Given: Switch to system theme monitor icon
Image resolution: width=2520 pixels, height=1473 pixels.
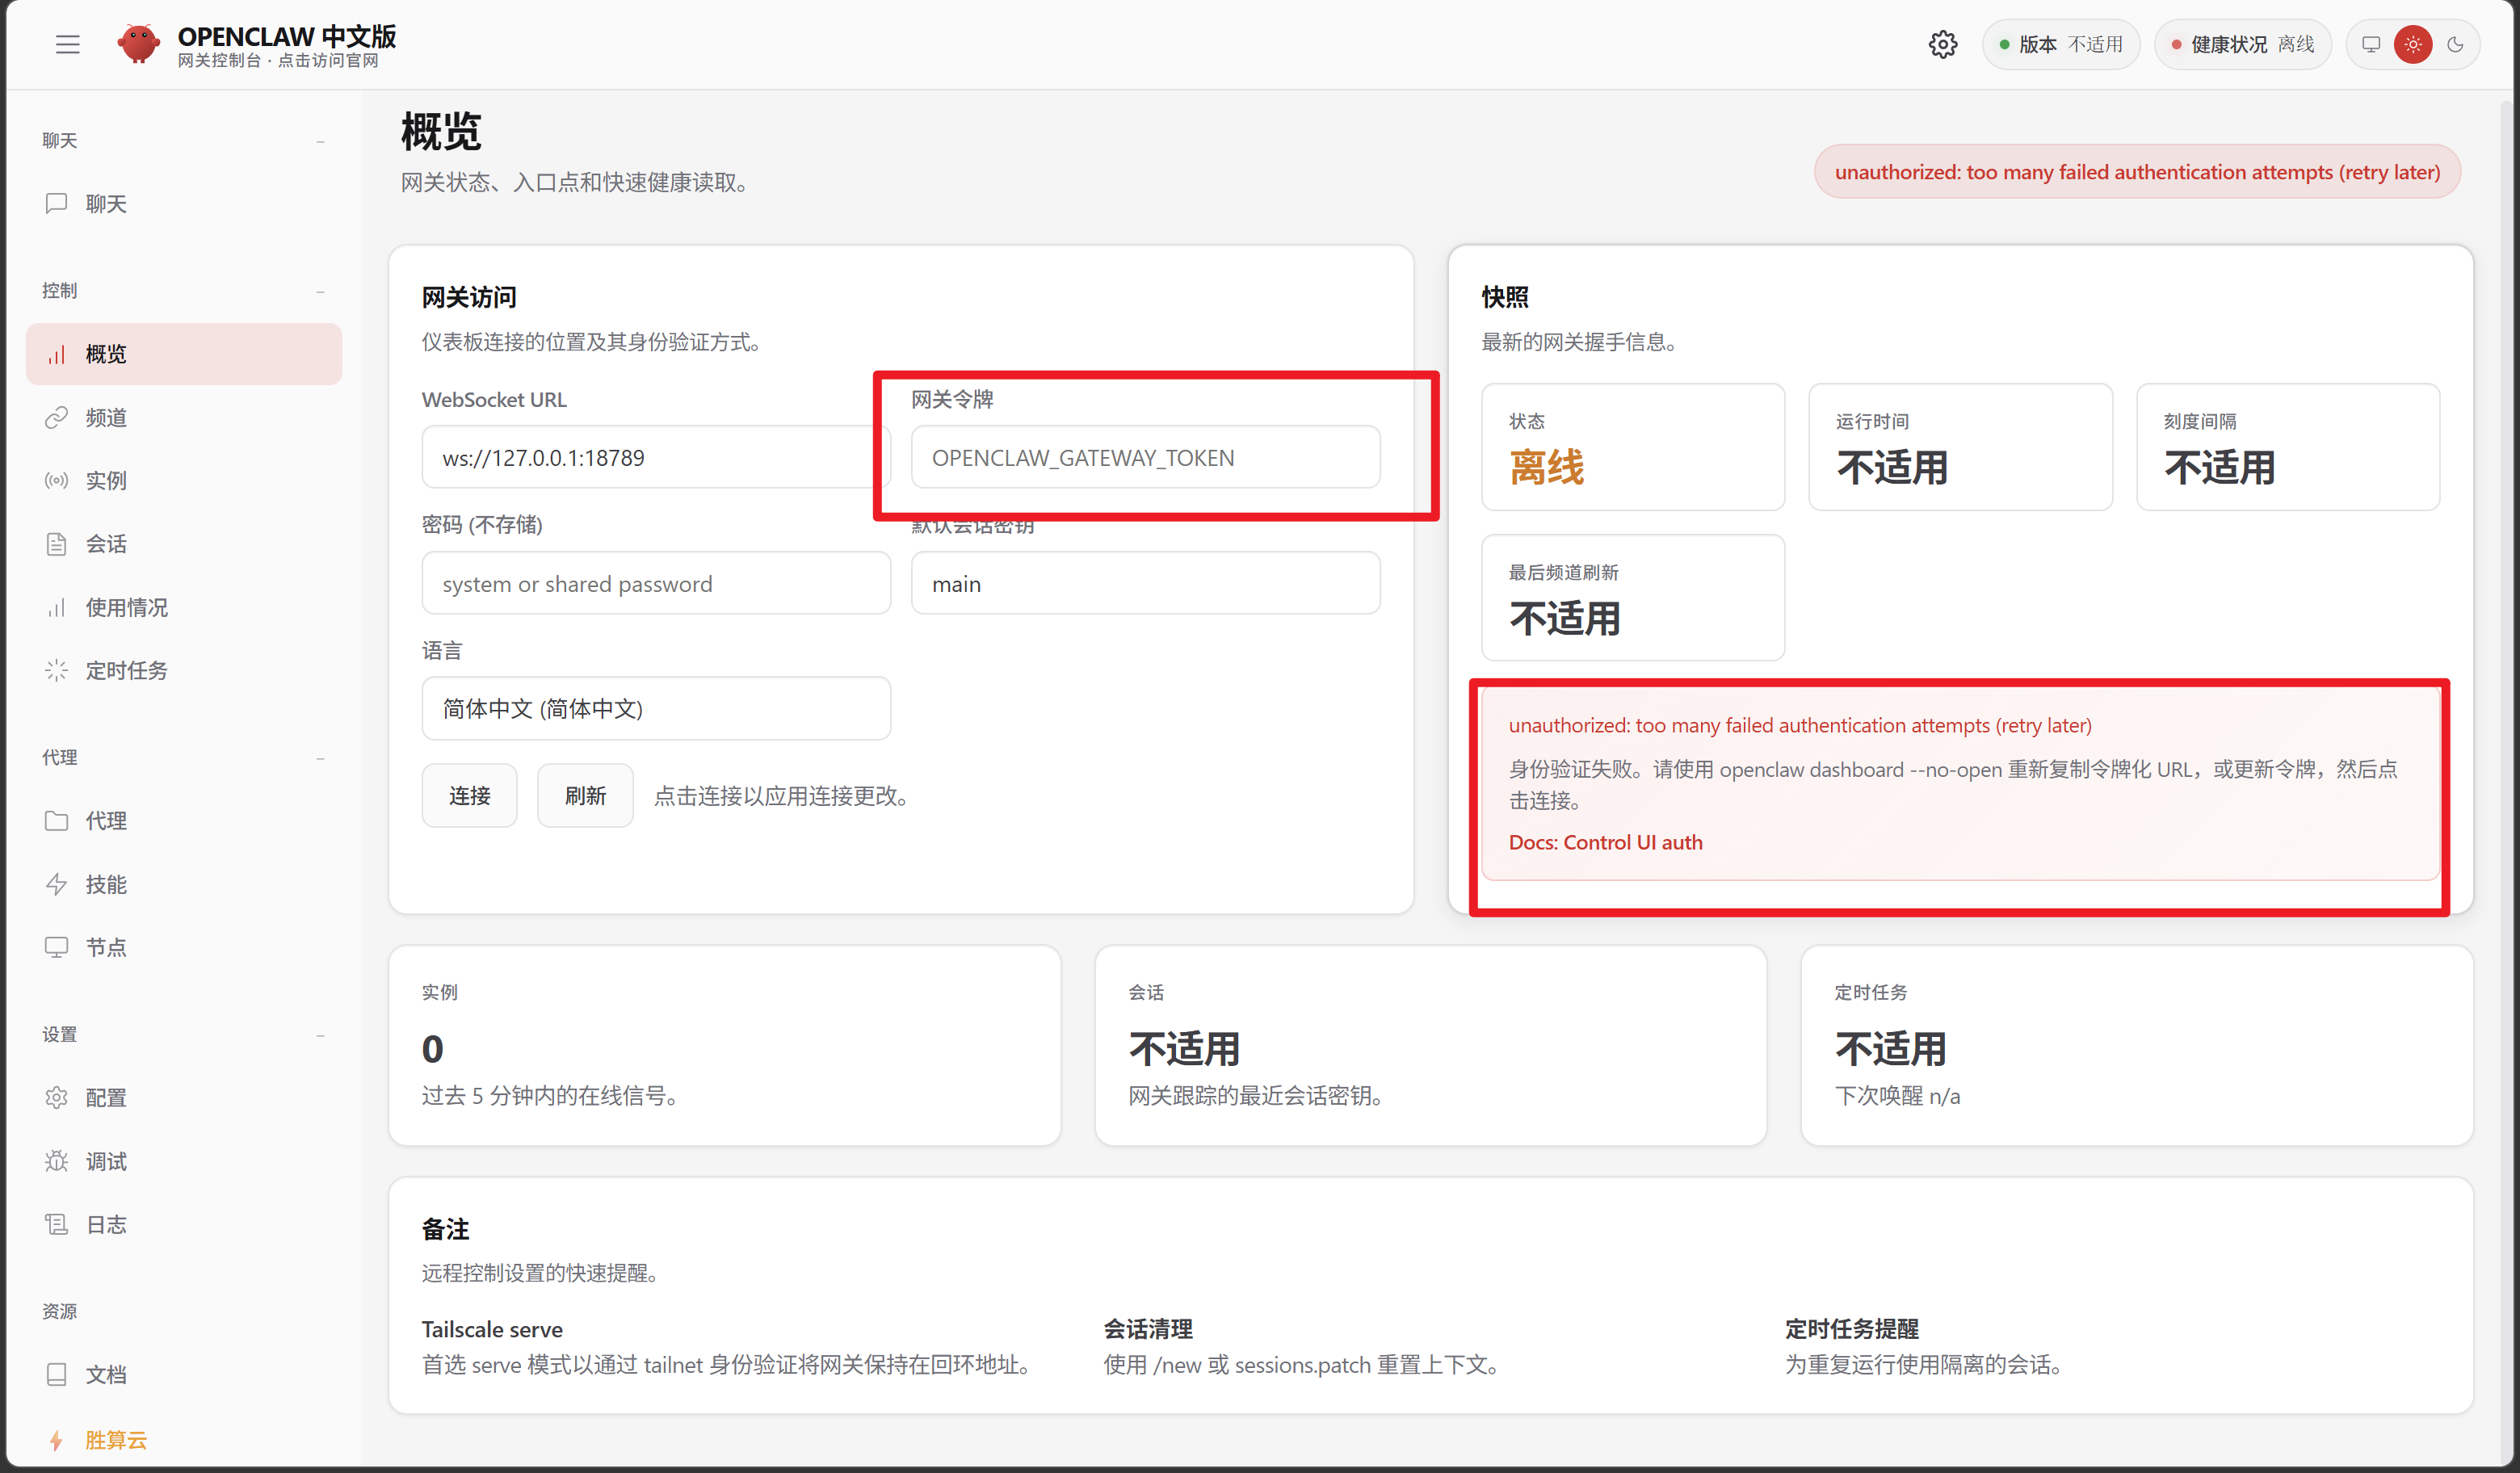Looking at the screenshot, I should [x=2371, y=44].
